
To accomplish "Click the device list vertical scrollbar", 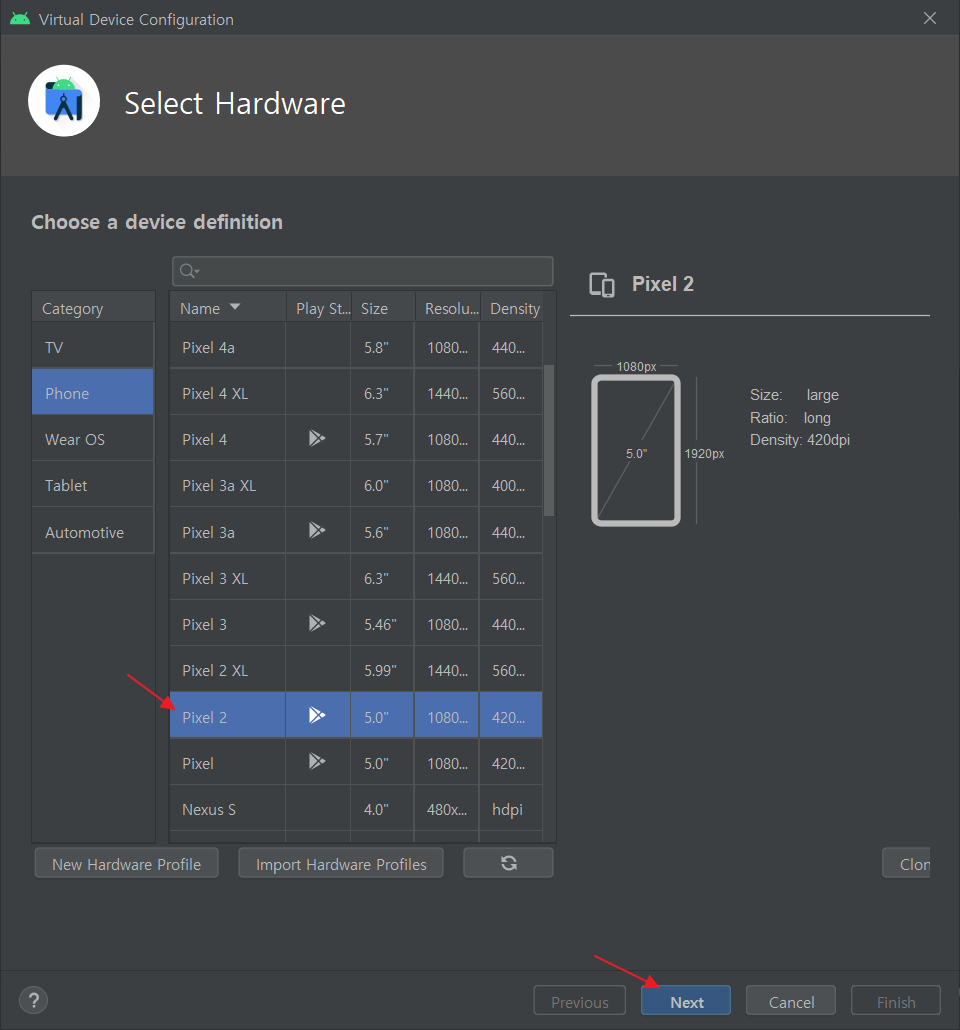I will pos(549,440).
